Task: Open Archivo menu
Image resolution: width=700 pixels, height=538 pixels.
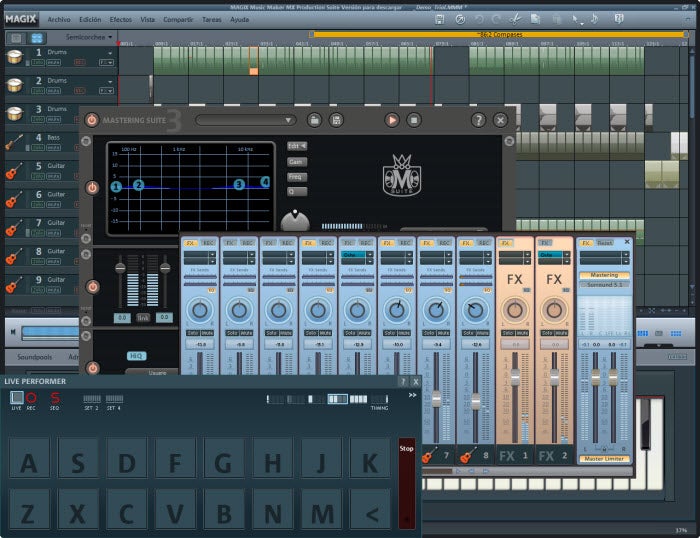Action: tap(59, 20)
